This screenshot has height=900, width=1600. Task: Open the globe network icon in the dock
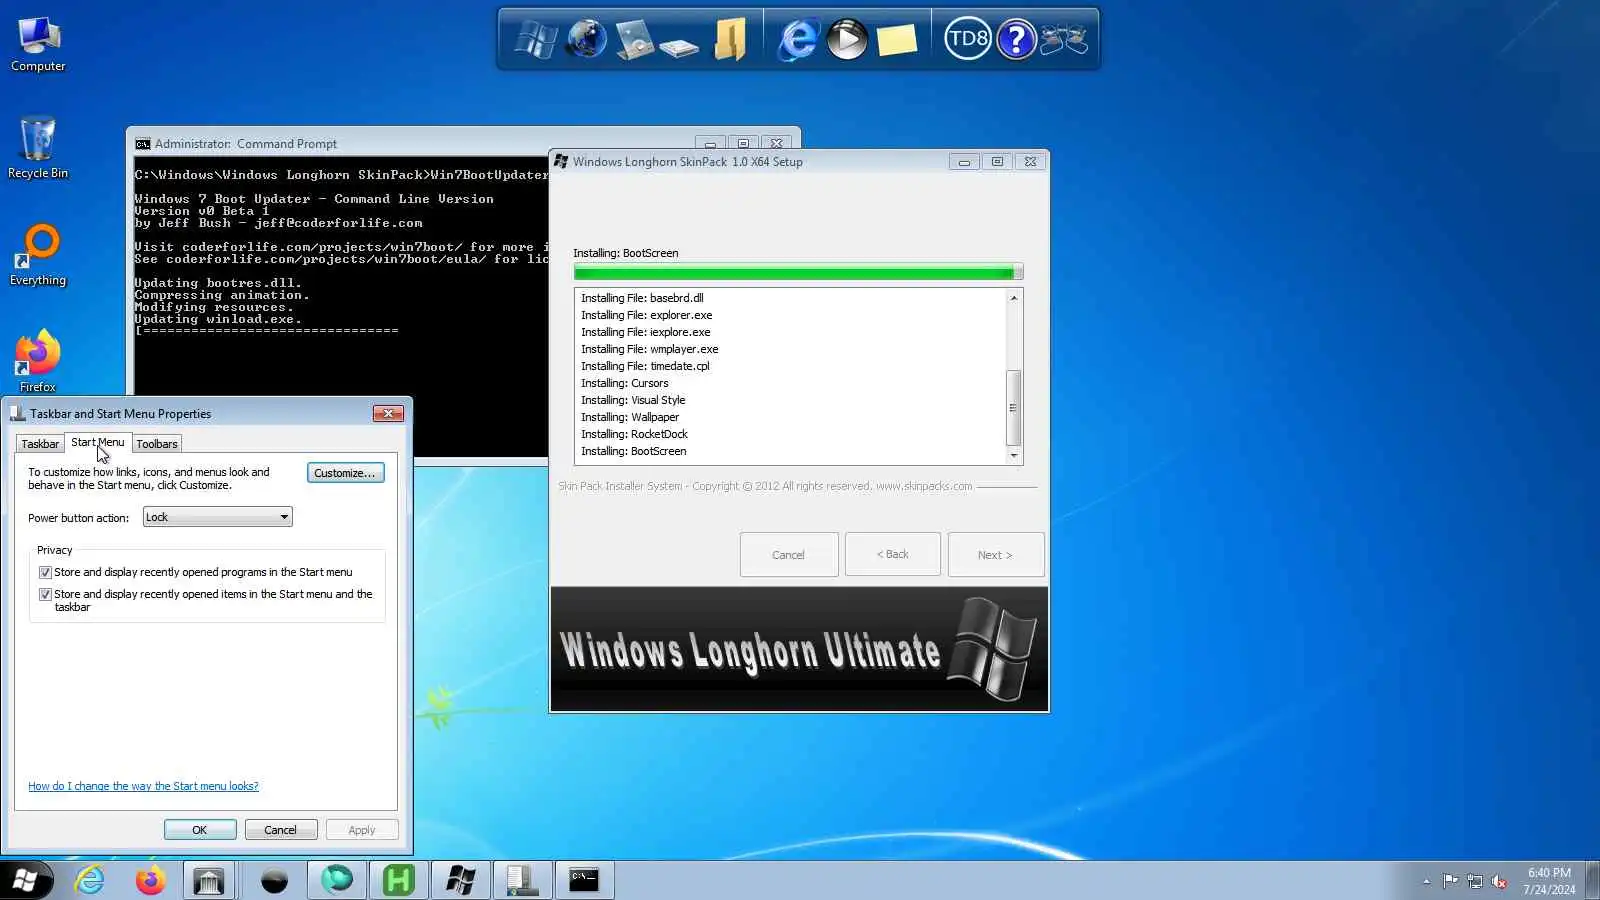click(x=586, y=39)
